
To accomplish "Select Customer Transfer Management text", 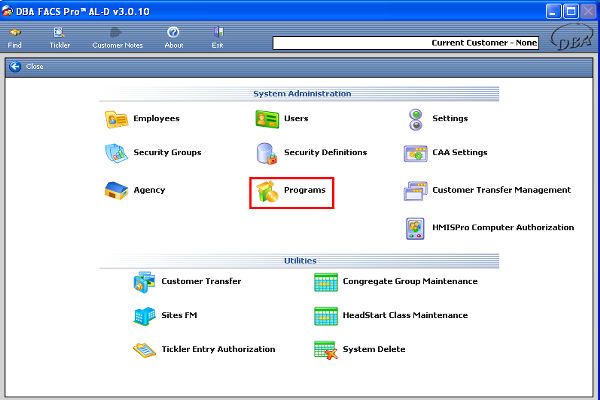I will click(x=501, y=190).
